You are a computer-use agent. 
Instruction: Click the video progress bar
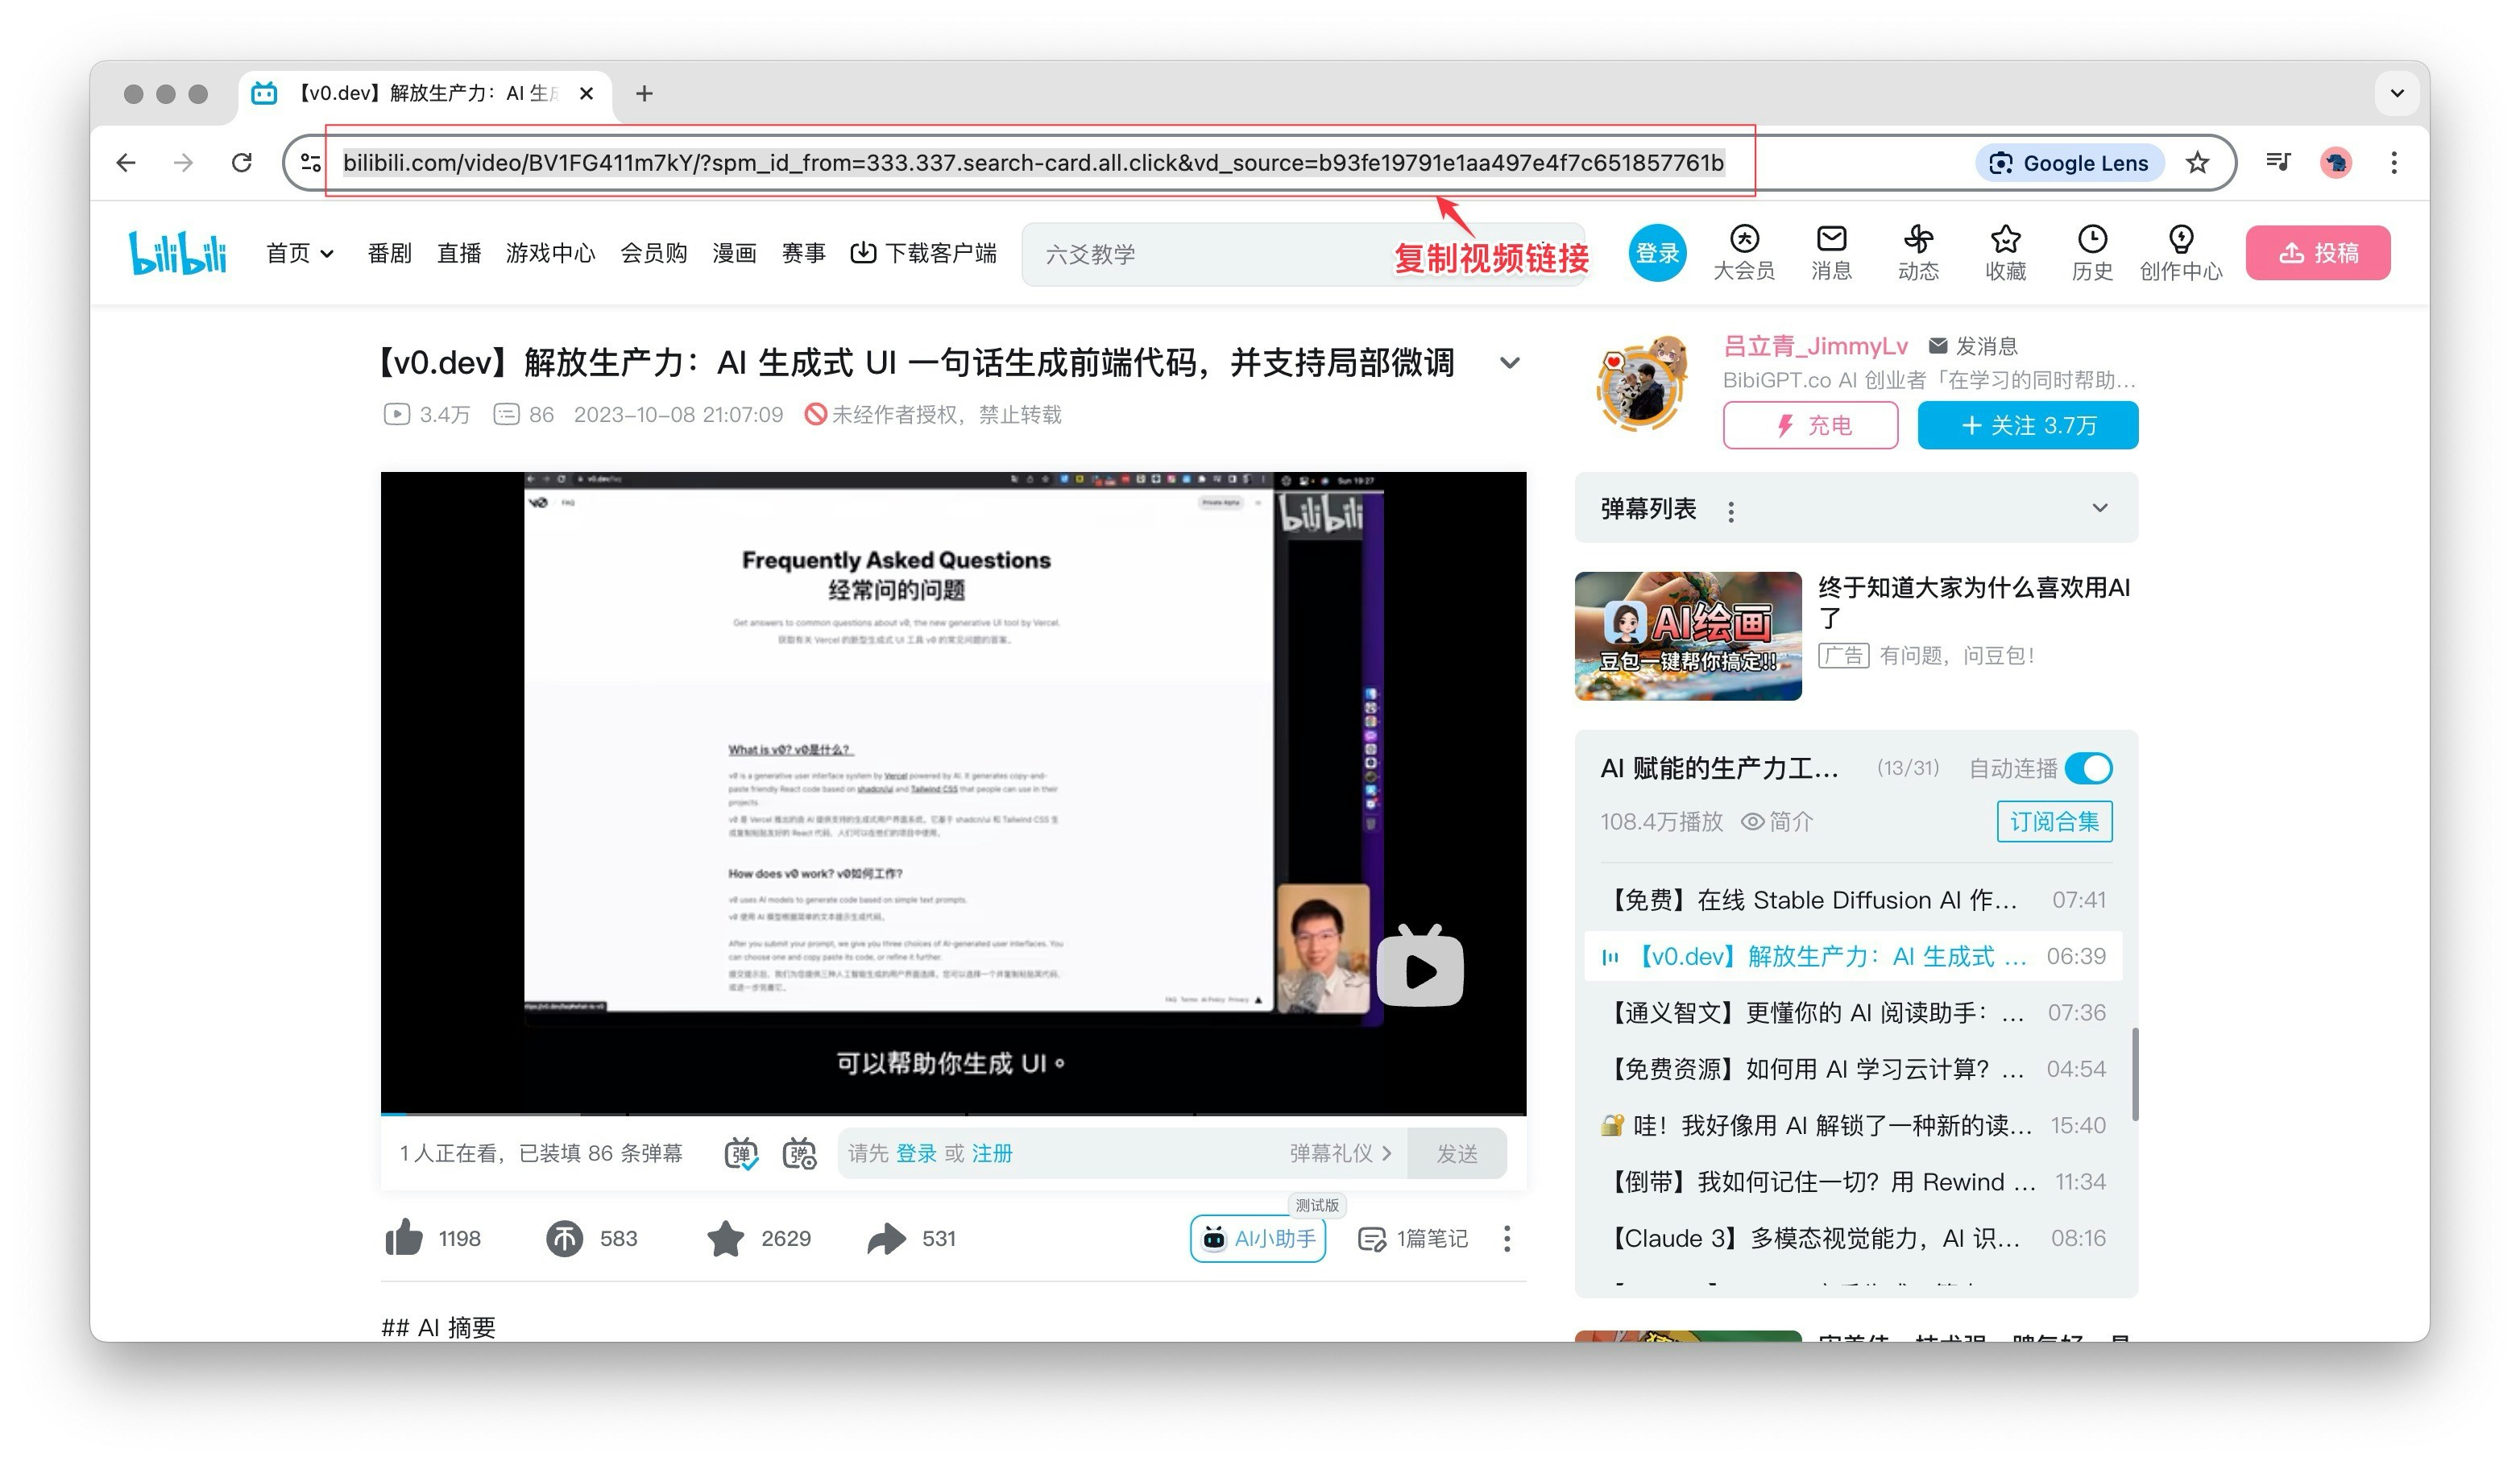coord(952,1113)
